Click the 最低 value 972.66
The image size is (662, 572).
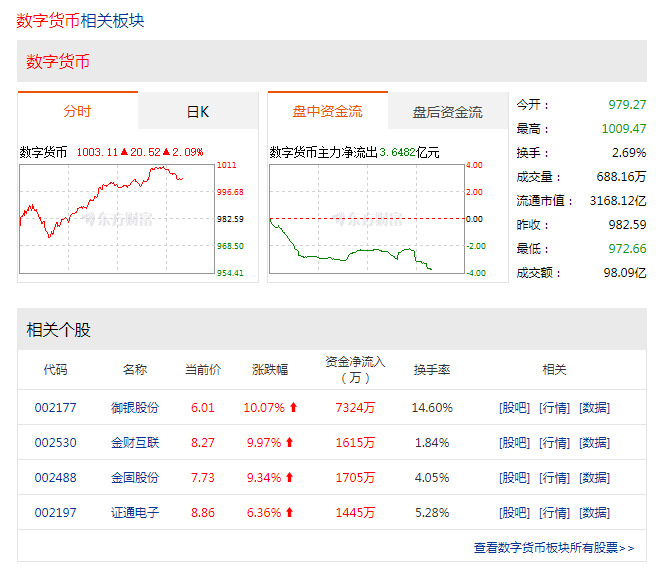tap(627, 249)
